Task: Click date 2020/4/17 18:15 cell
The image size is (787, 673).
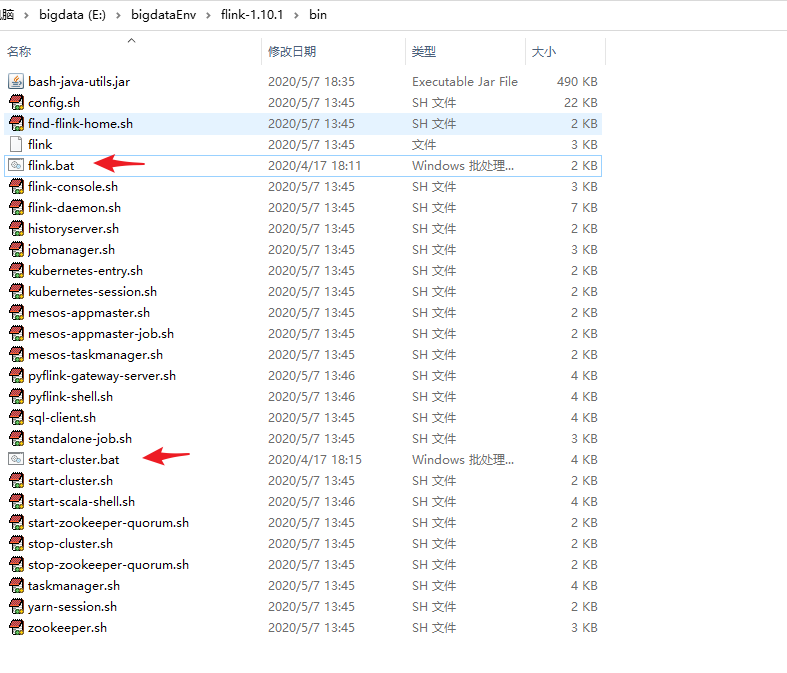Action: point(315,460)
